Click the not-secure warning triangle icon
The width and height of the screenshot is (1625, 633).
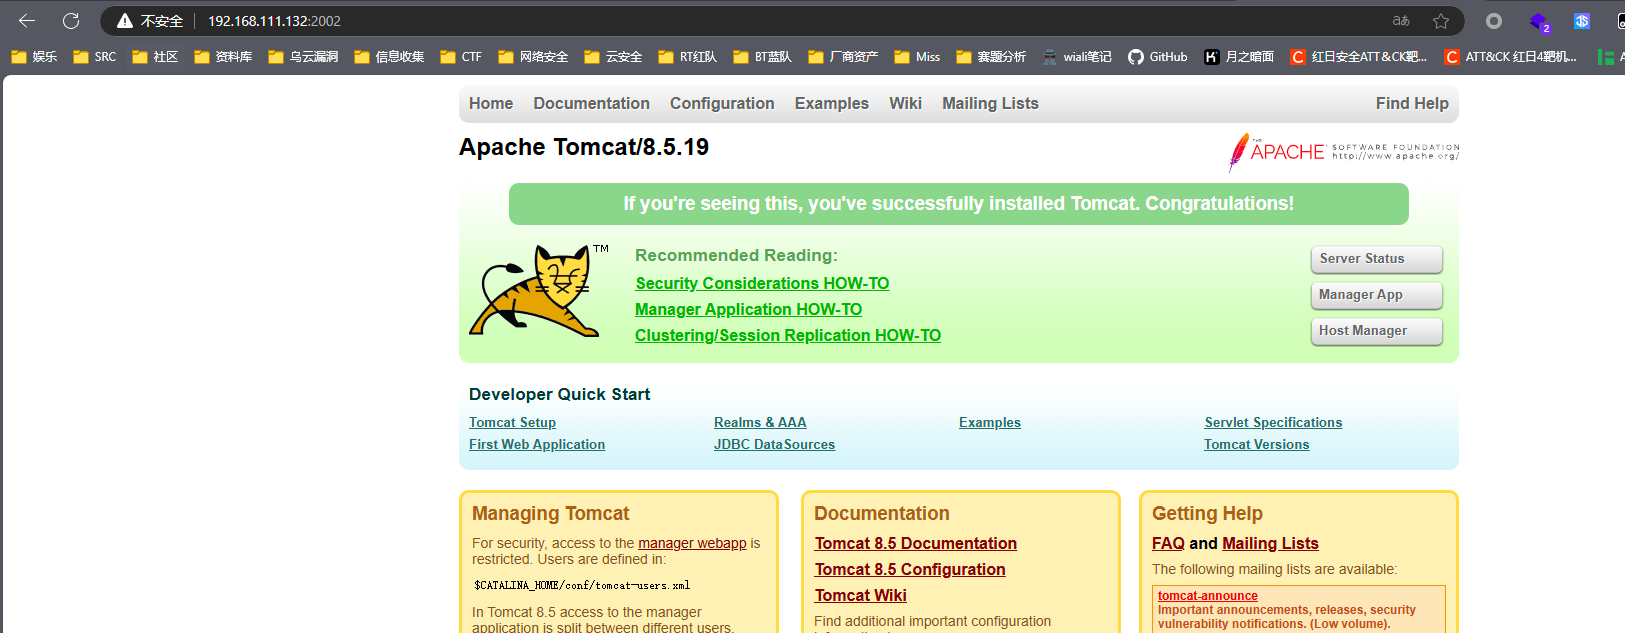[x=125, y=21]
